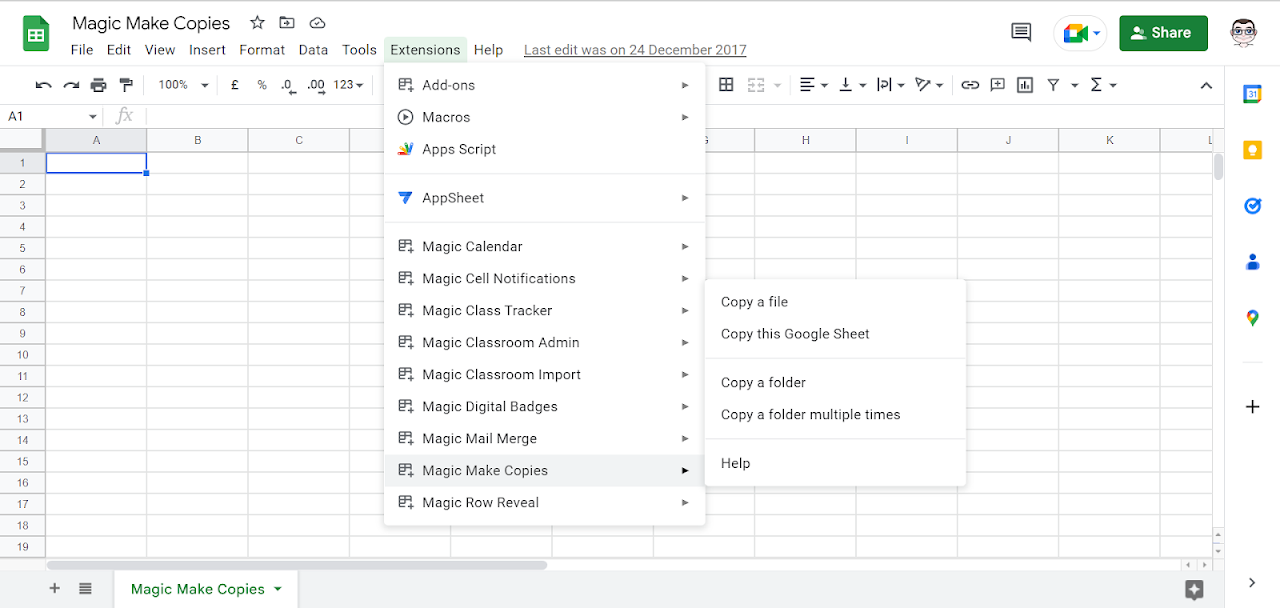Open the Magic Make Copies sheet tab arrow
The height and width of the screenshot is (608, 1280).
(278, 589)
